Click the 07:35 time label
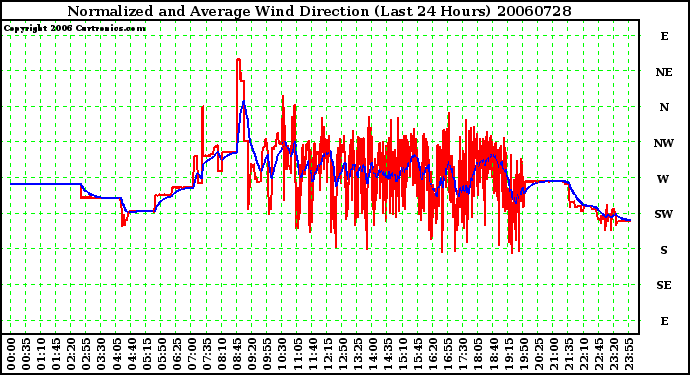The height and width of the screenshot is (375, 690). [207, 354]
